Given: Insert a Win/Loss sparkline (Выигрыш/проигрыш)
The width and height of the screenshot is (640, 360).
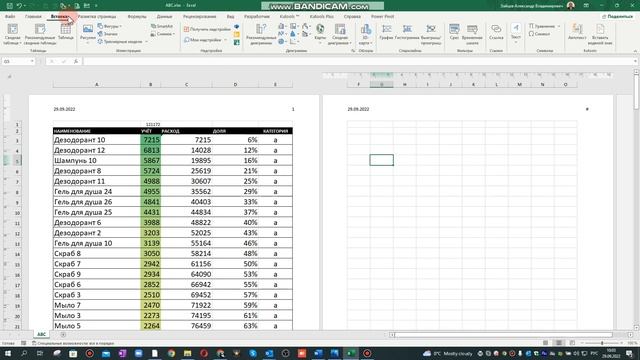Looking at the screenshot, I should pyautogui.click(x=431, y=34).
